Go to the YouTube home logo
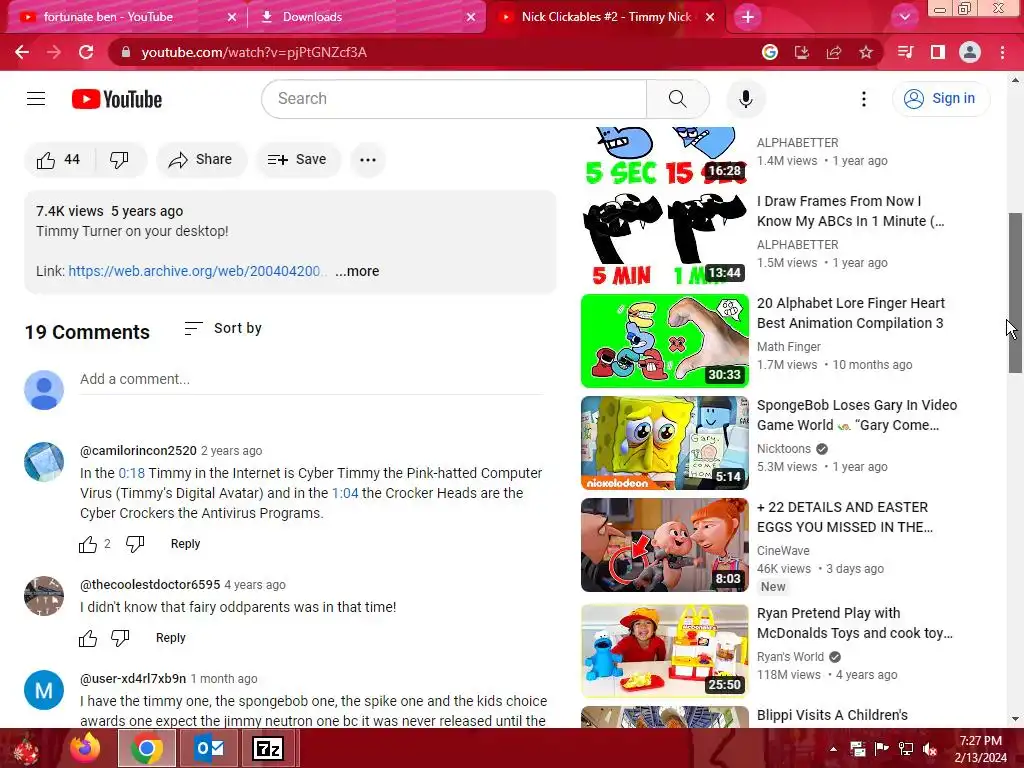The height and width of the screenshot is (768, 1024). coord(117,99)
